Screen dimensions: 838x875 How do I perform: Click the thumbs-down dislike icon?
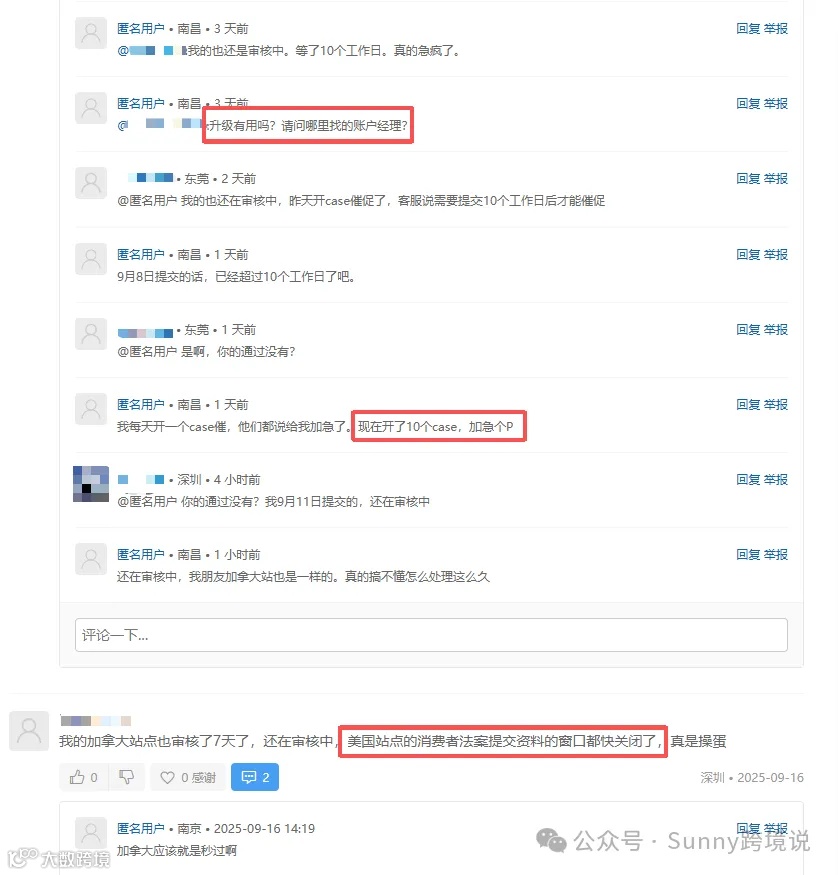pos(127,777)
